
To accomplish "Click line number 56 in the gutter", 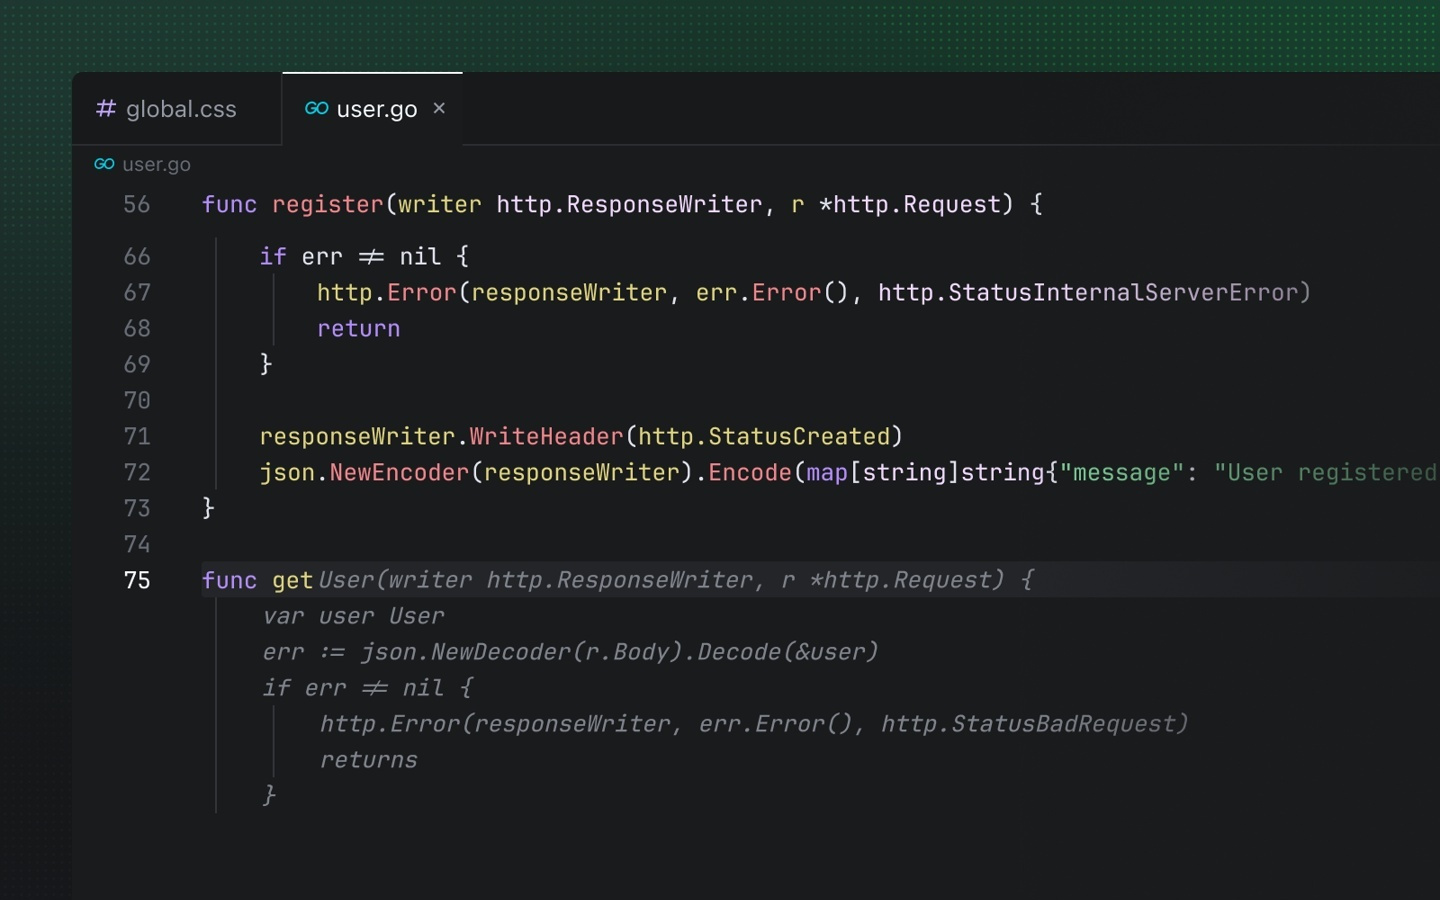I will pos(137,205).
